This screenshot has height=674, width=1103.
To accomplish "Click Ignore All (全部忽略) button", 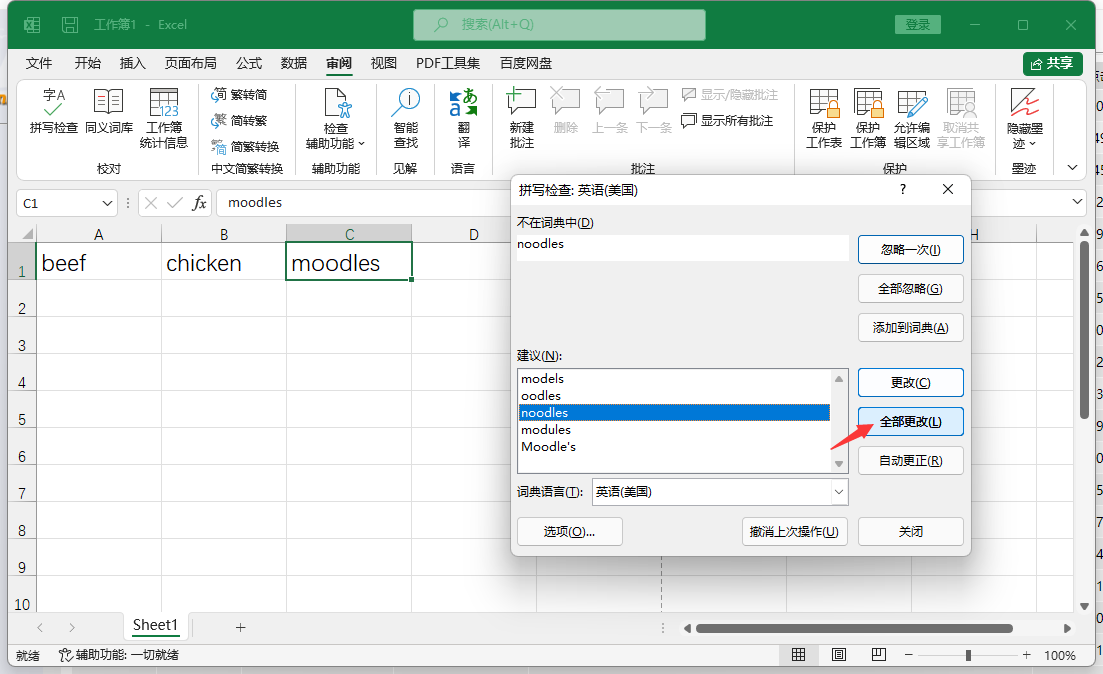I will point(910,289).
